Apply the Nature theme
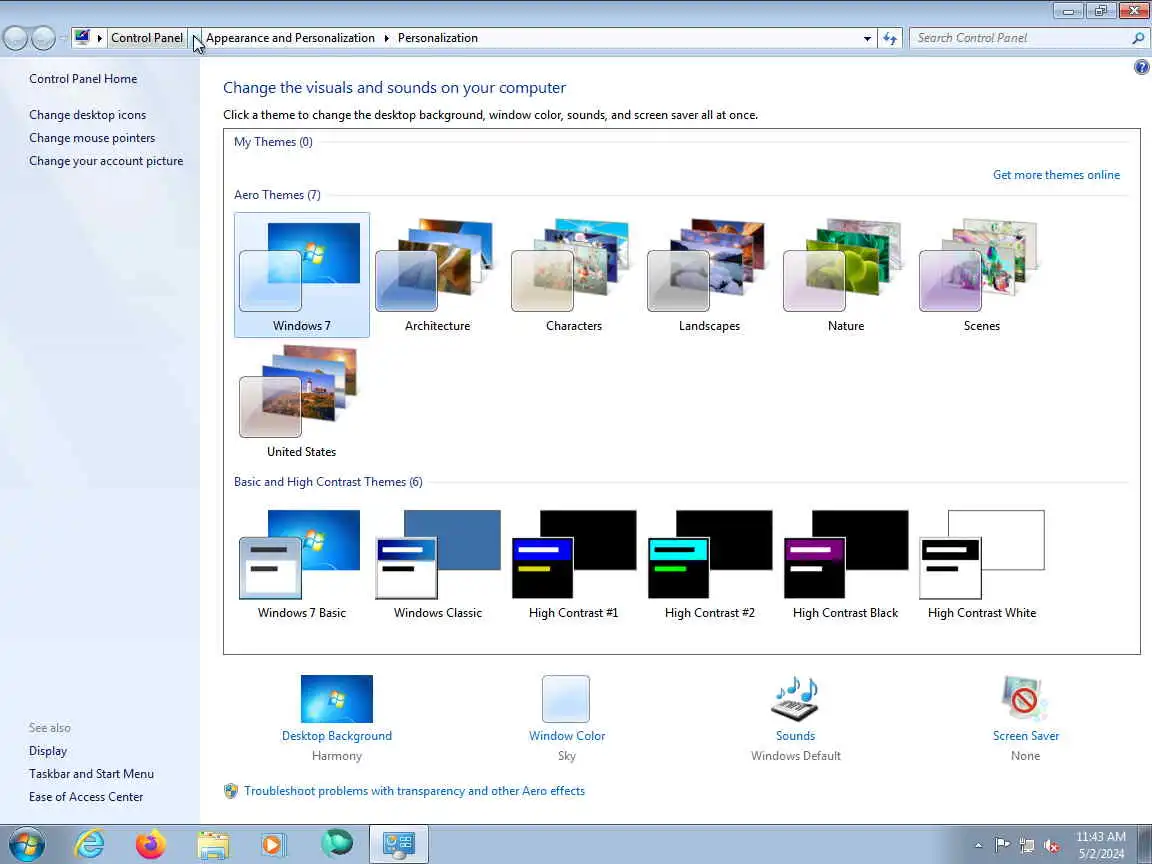1152x864 pixels. tap(845, 275)
